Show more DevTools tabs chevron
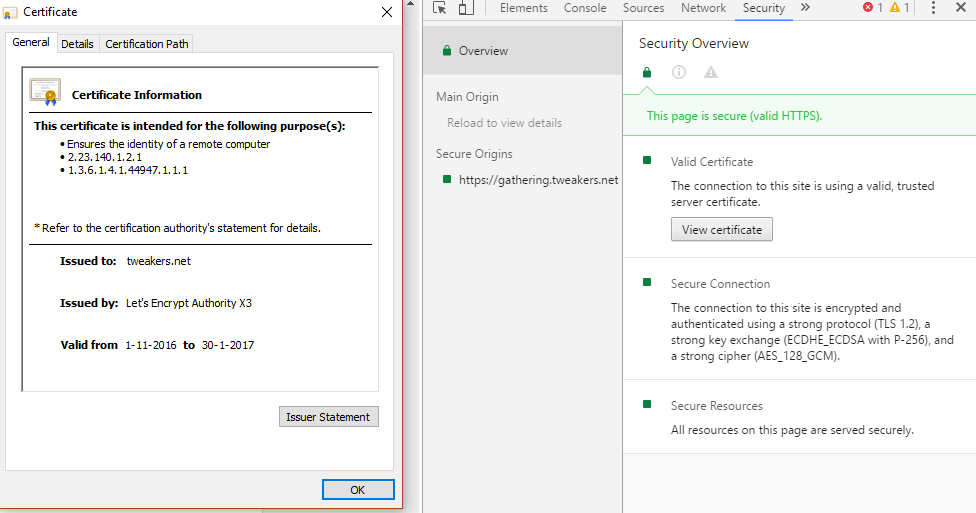 click(x=805, y=7)
